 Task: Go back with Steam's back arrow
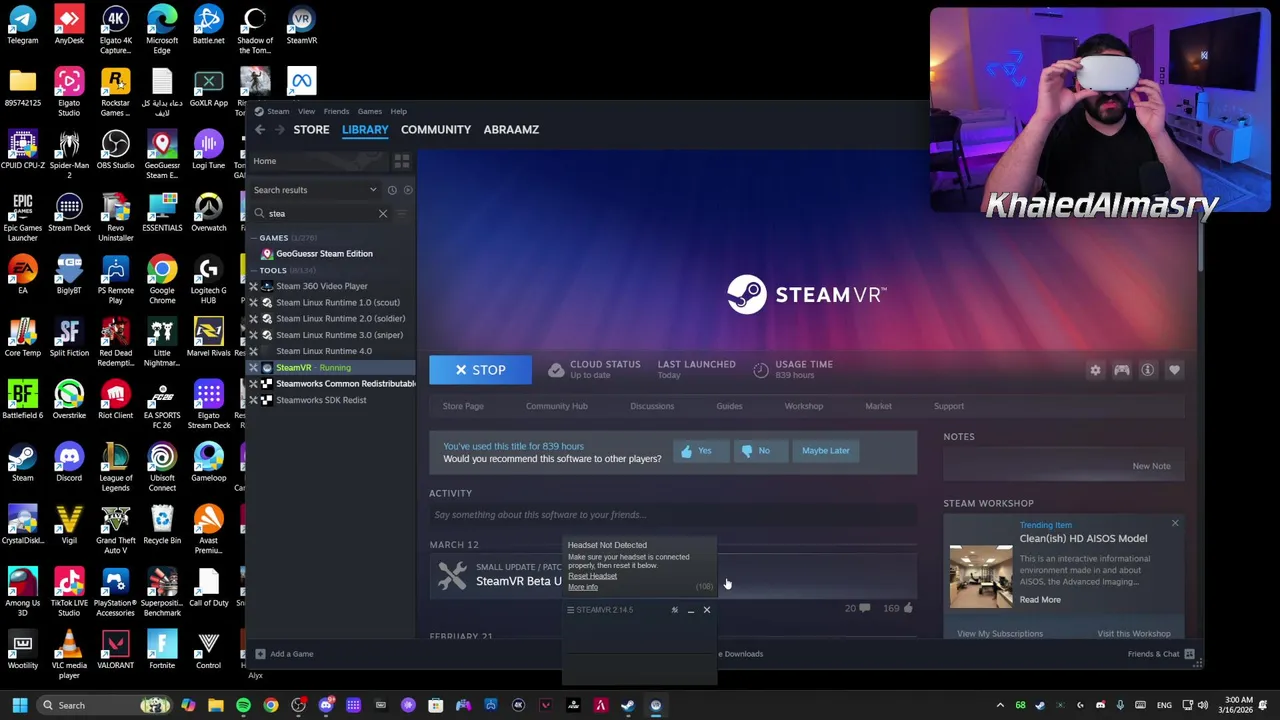point(260,130)
